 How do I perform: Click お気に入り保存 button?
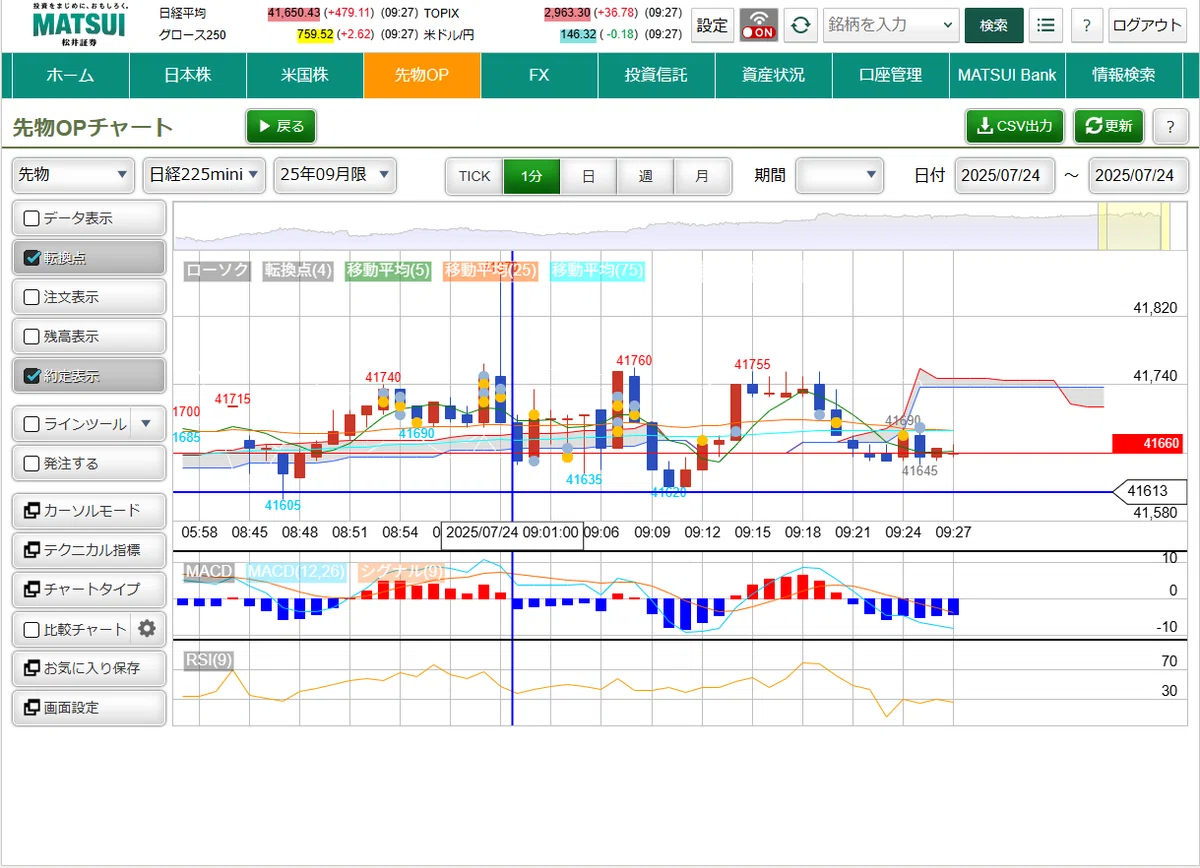pyautogui.click(x=89, y=668)
